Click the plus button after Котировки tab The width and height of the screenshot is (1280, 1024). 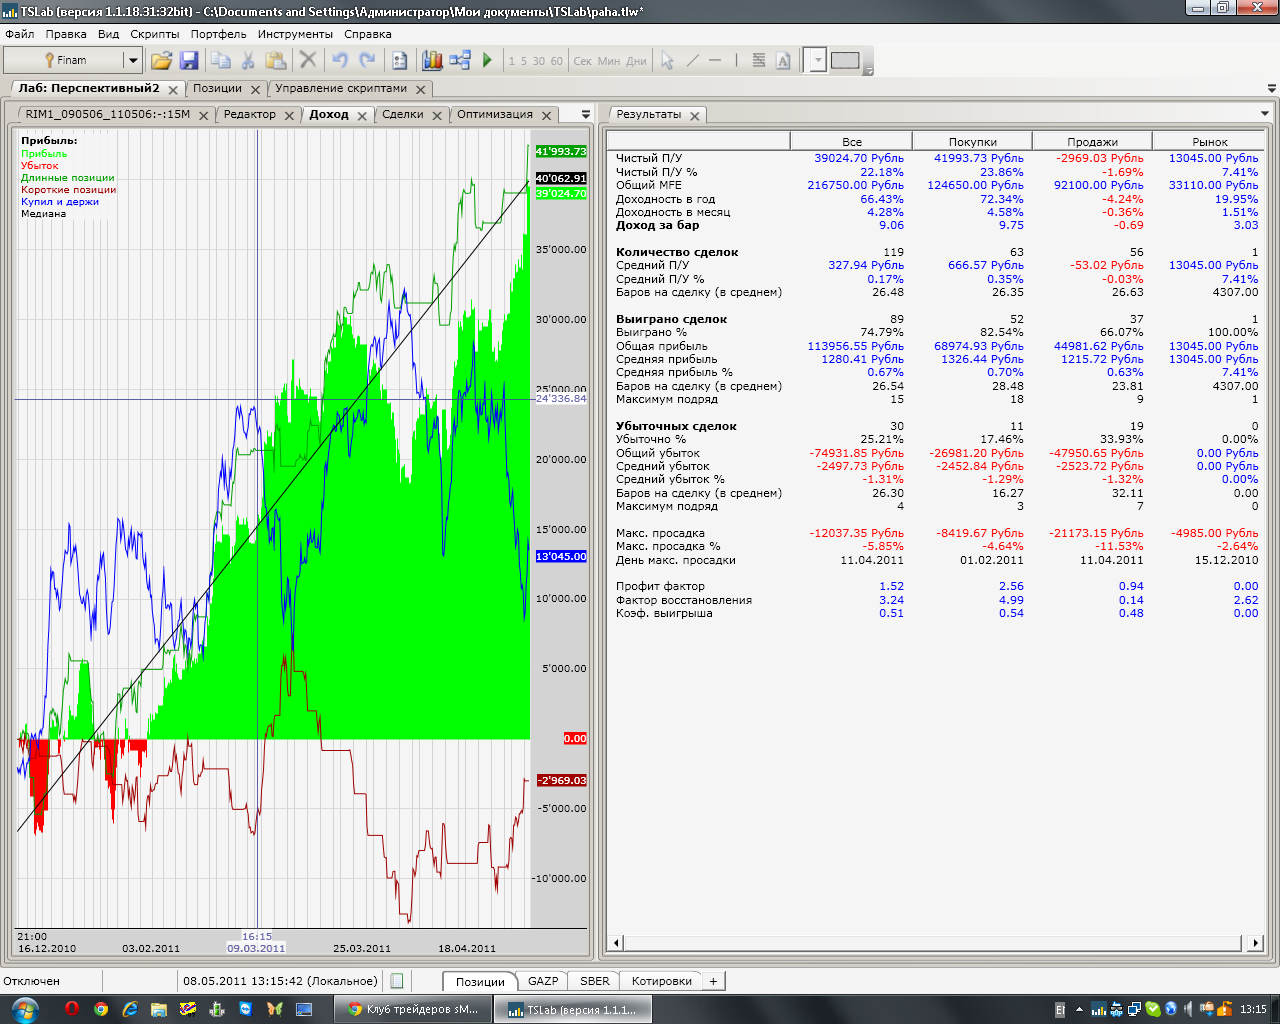pyautogui.click(x=713, y=981)
